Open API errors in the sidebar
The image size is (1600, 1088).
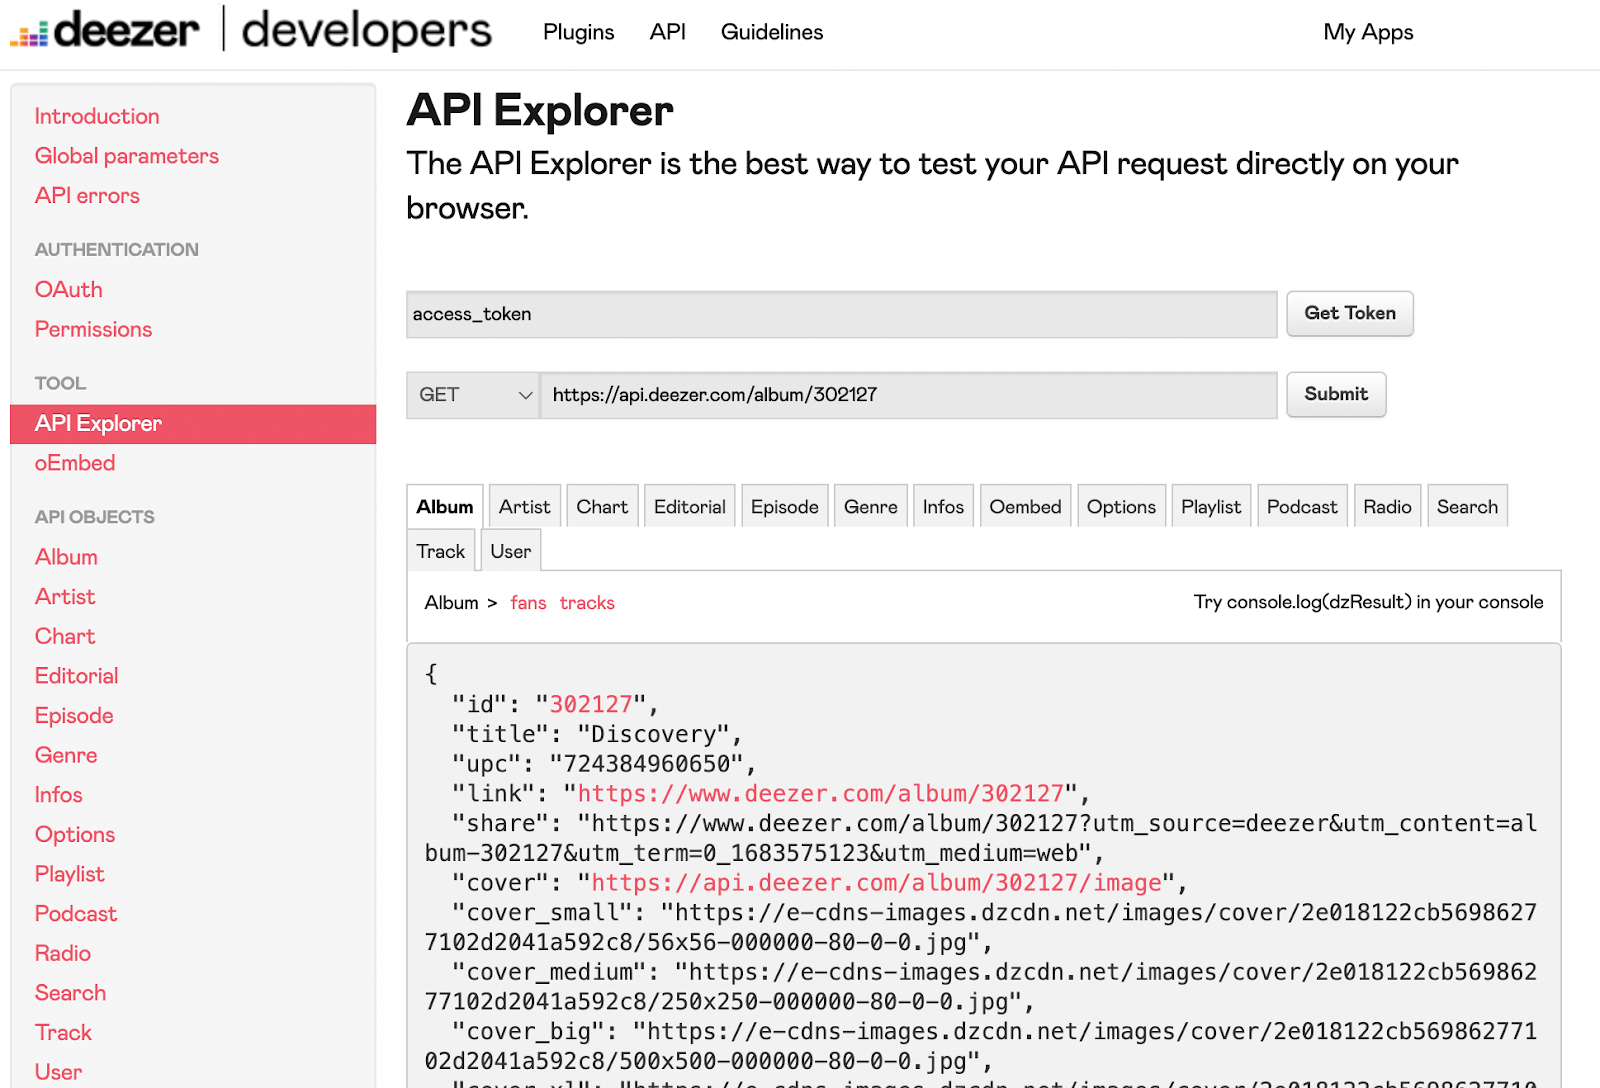87,195
